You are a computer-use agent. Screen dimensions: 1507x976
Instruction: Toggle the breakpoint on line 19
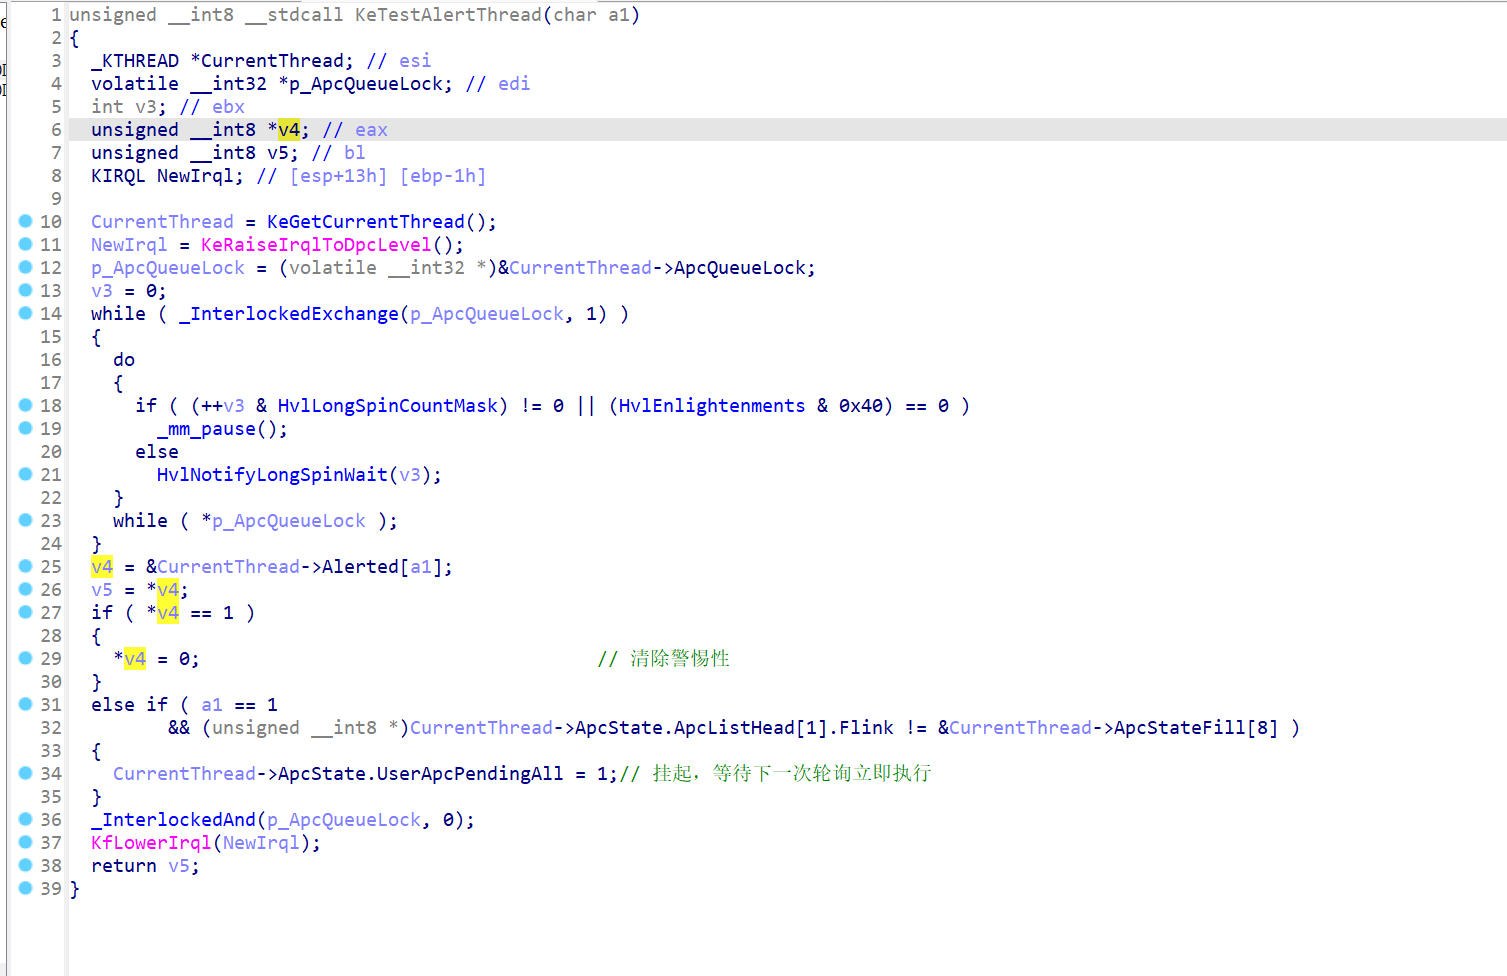pos(26,428)
